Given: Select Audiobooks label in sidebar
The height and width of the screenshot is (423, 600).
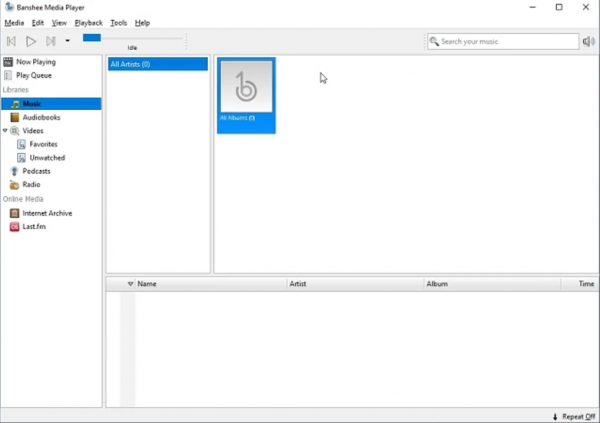Looking at the screenshot, I should click(x=41, y=117).
